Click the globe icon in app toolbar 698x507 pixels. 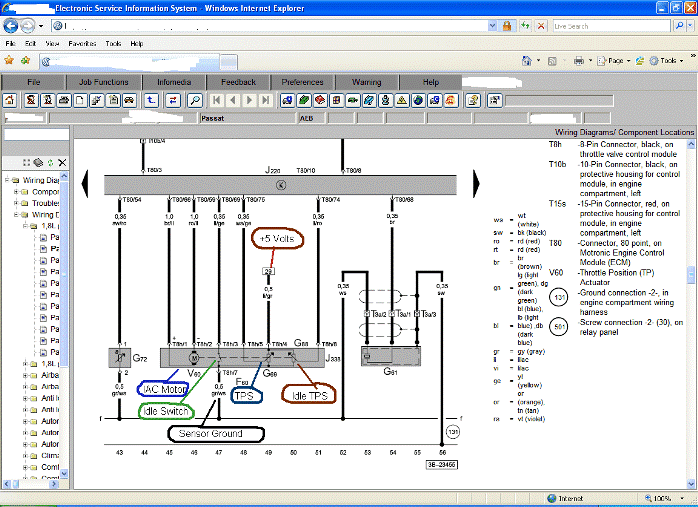418,100
